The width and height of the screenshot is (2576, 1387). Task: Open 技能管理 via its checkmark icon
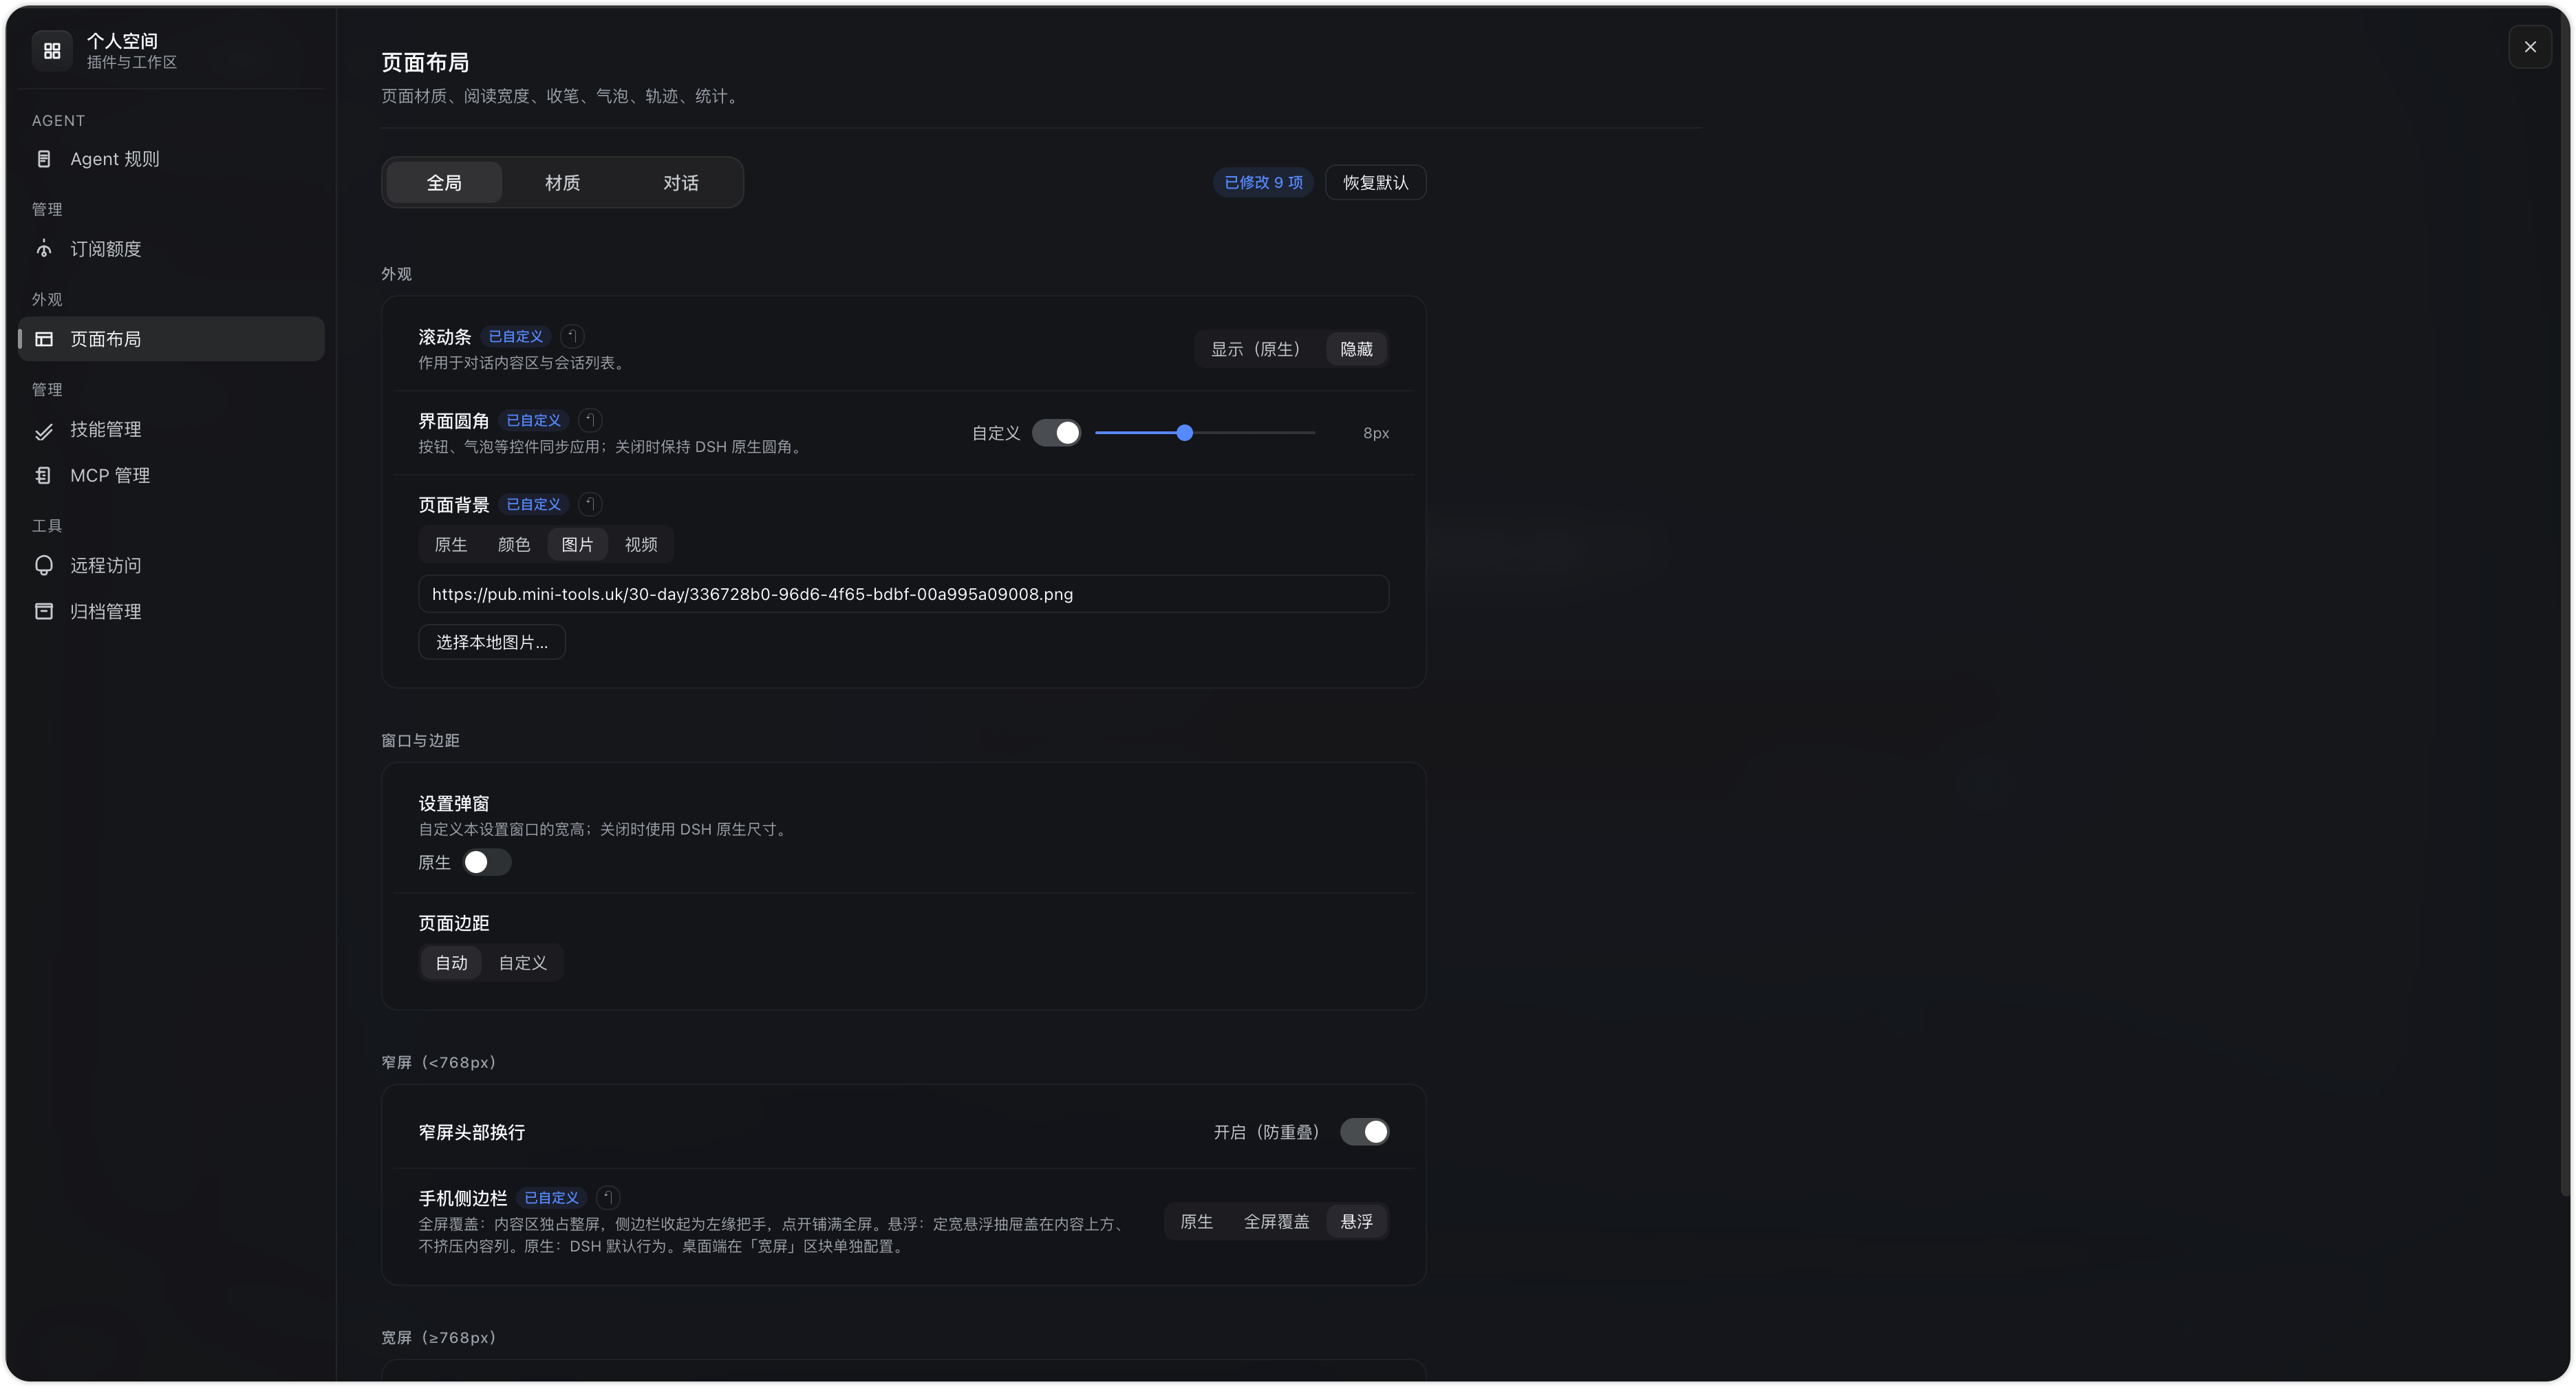click(x=44, y=431)
